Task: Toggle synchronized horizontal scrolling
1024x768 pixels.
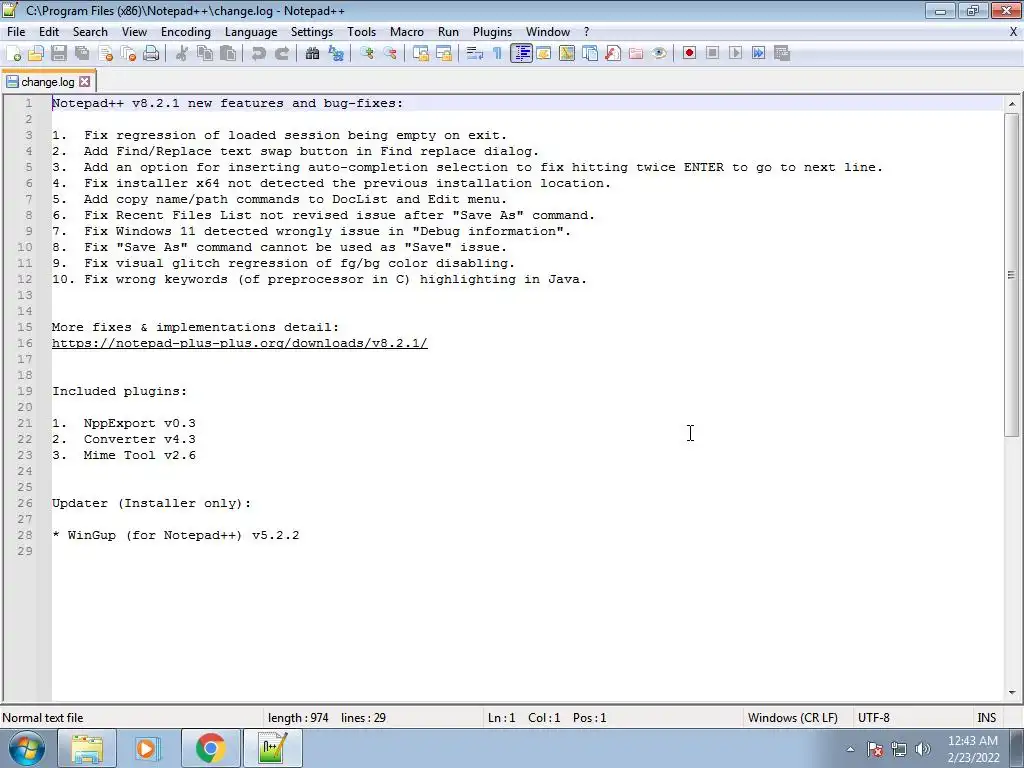Action: coord(444,54)
